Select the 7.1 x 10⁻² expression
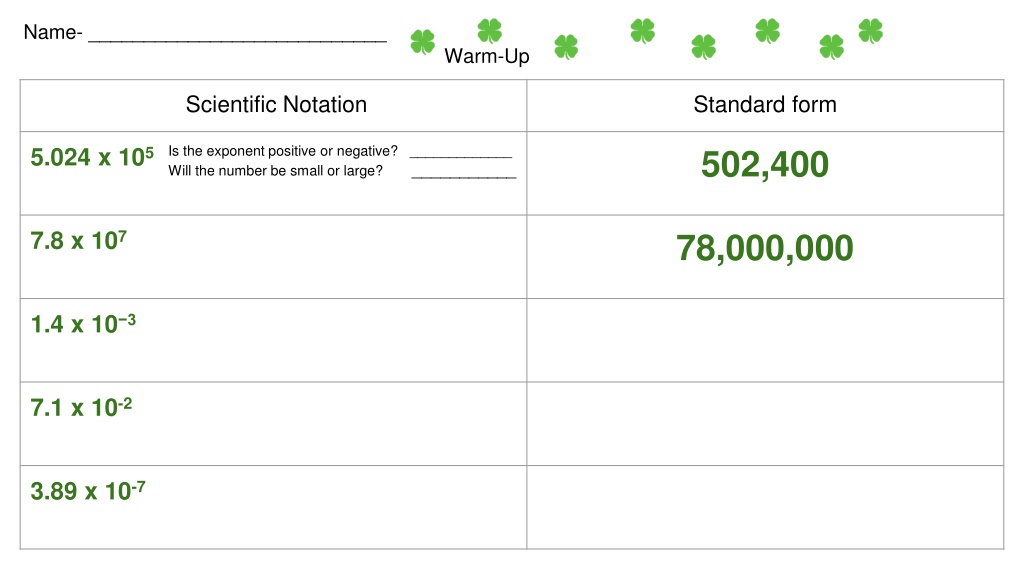This screenshot has height=576, width=1024. 81,408
